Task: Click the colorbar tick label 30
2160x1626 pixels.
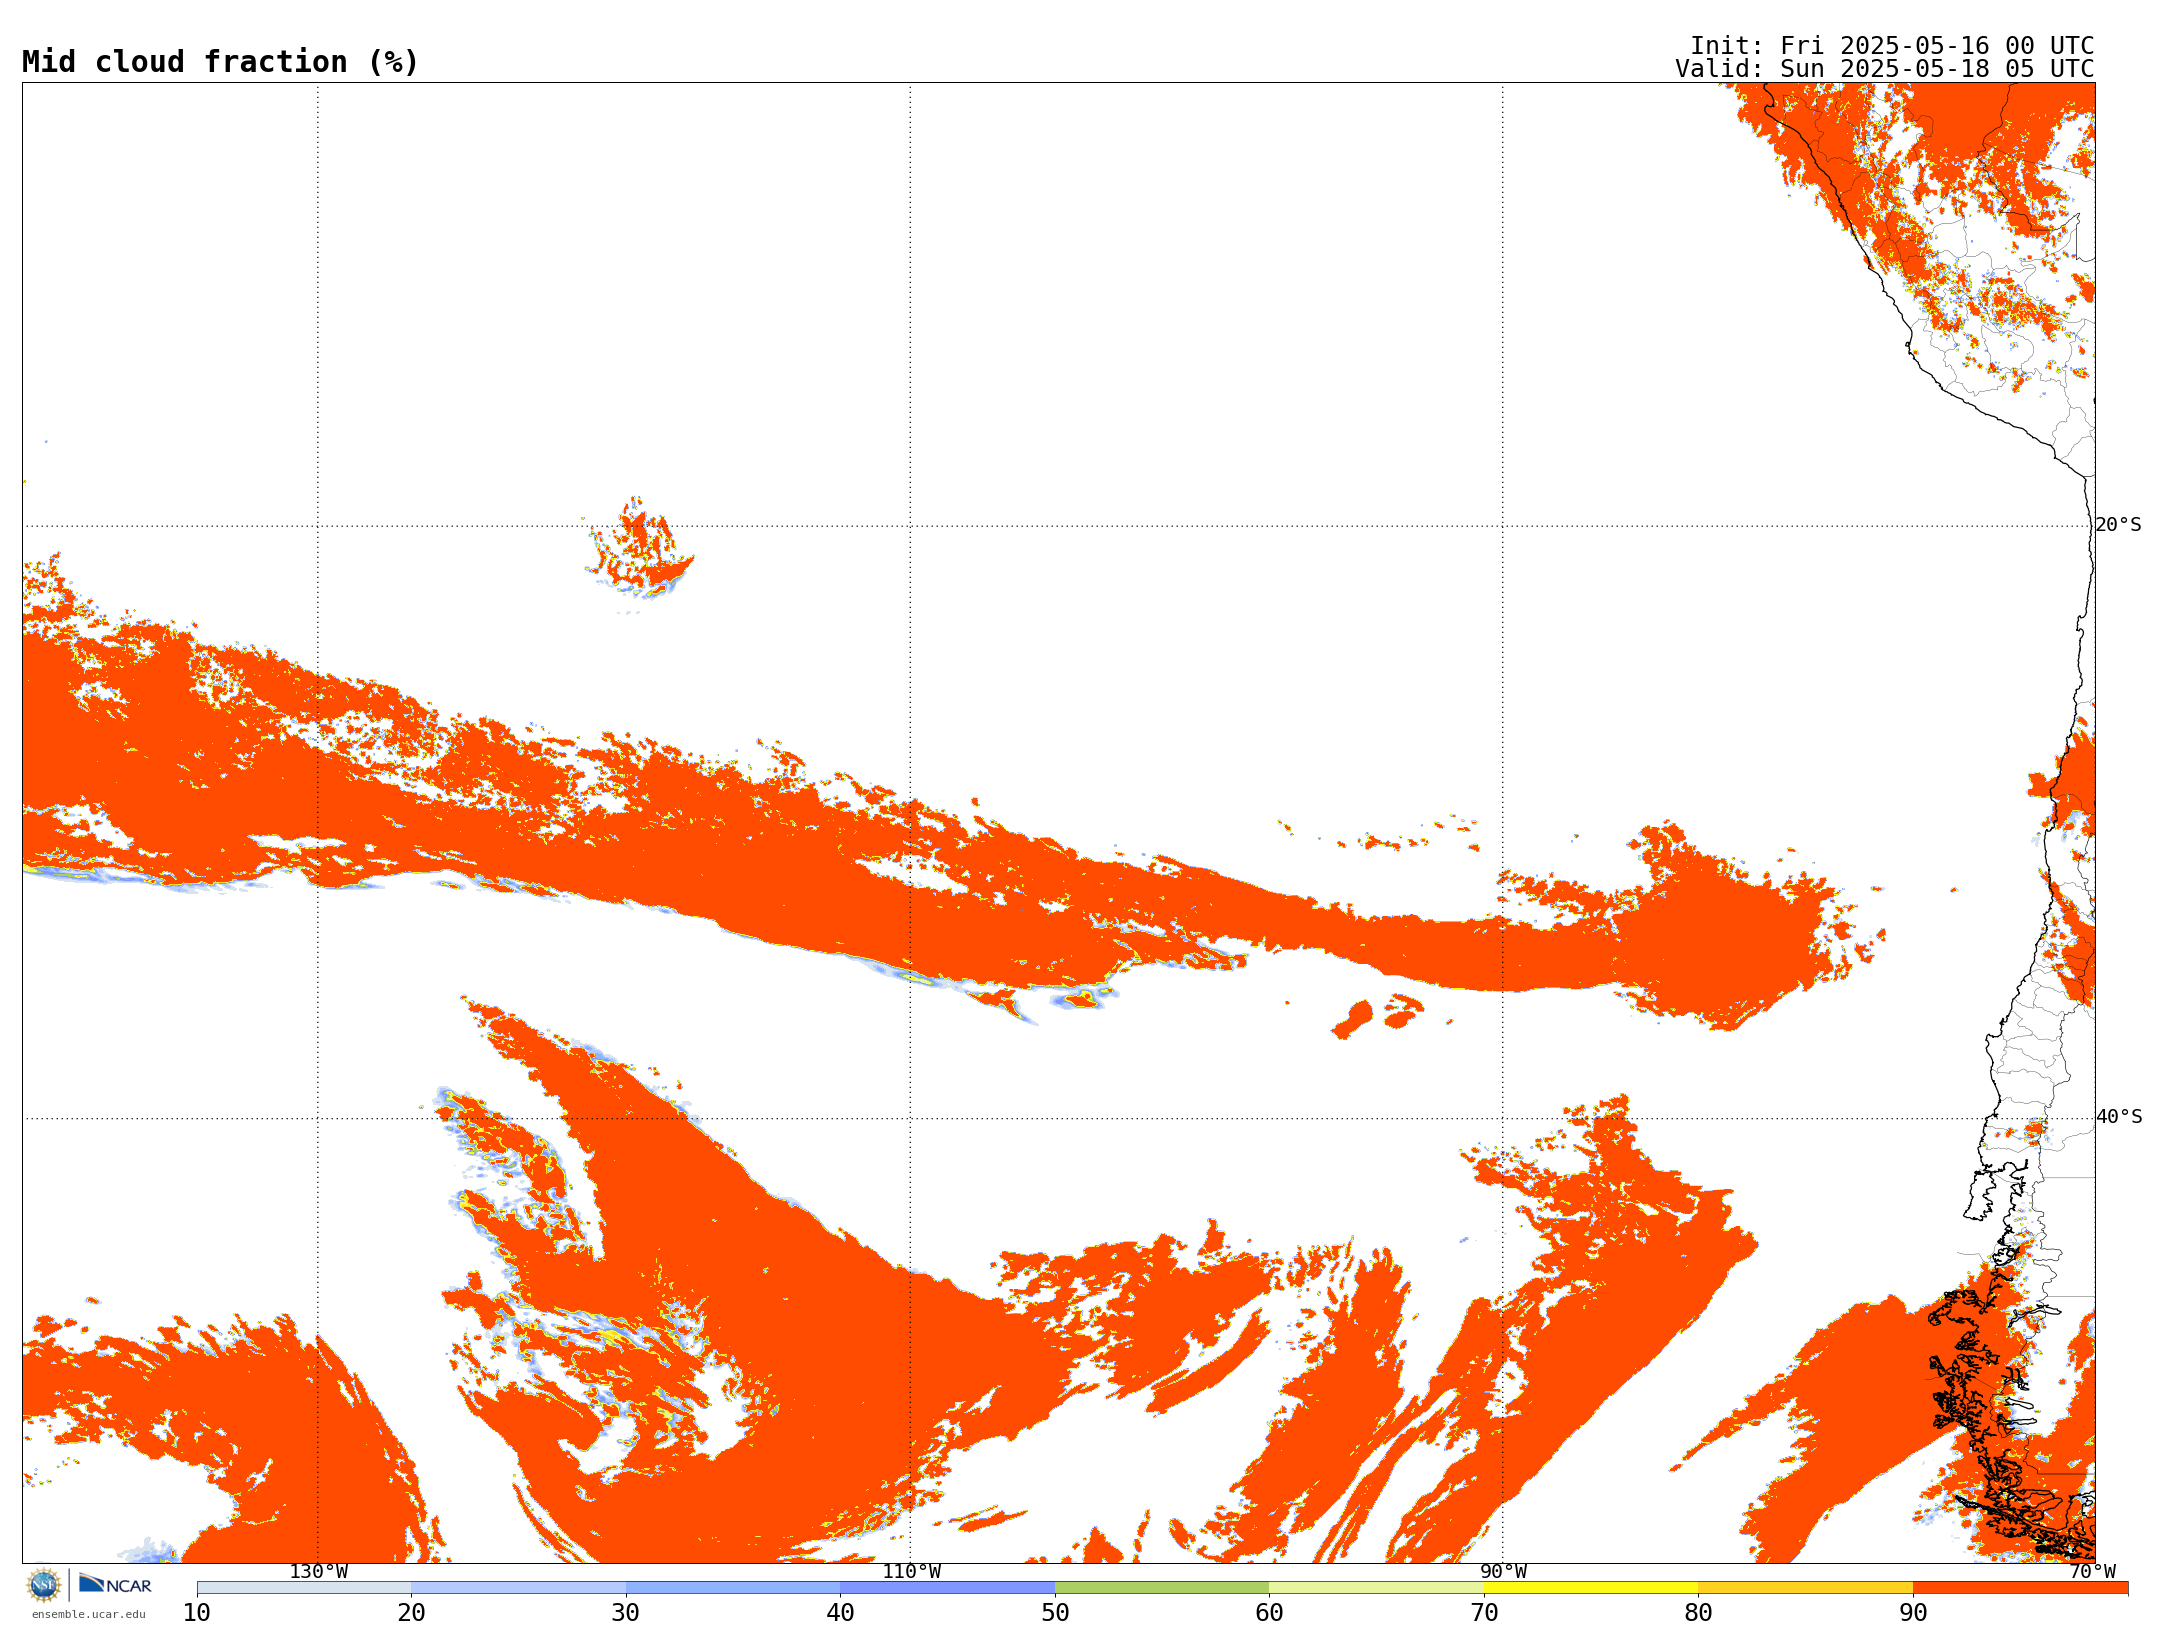Action: pyautogui.click(x=626, y=1613)
